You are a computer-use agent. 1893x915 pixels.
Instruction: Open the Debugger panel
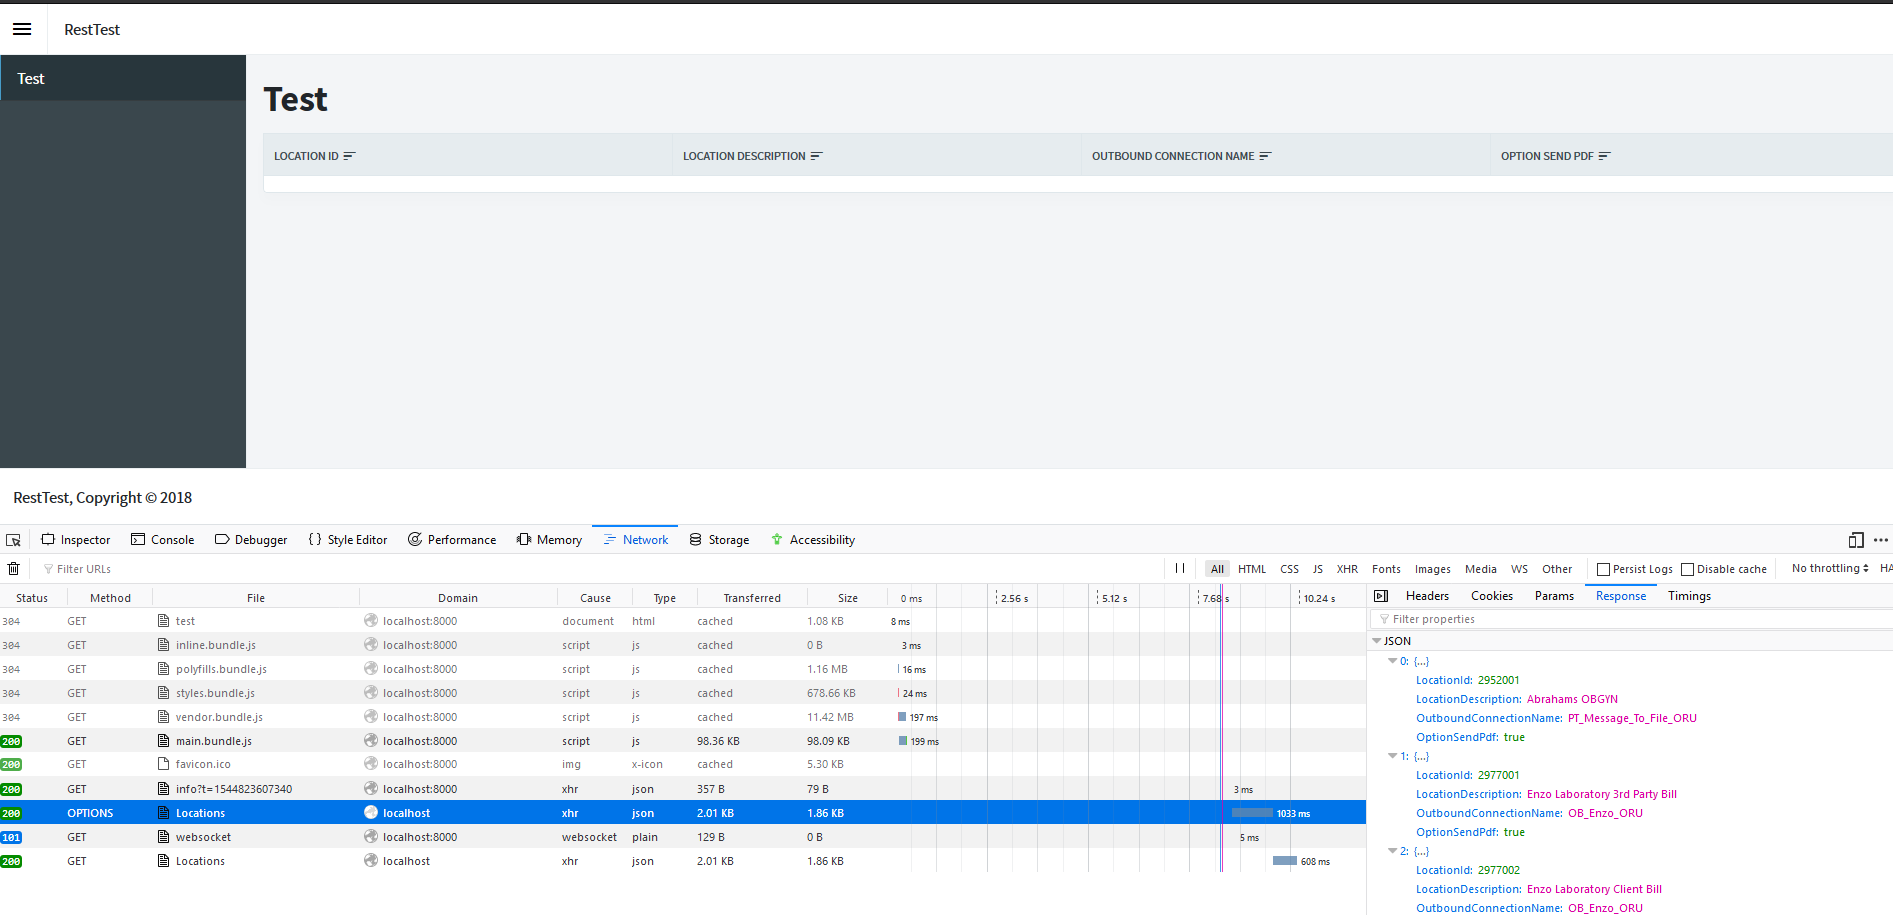click(251, 540)
